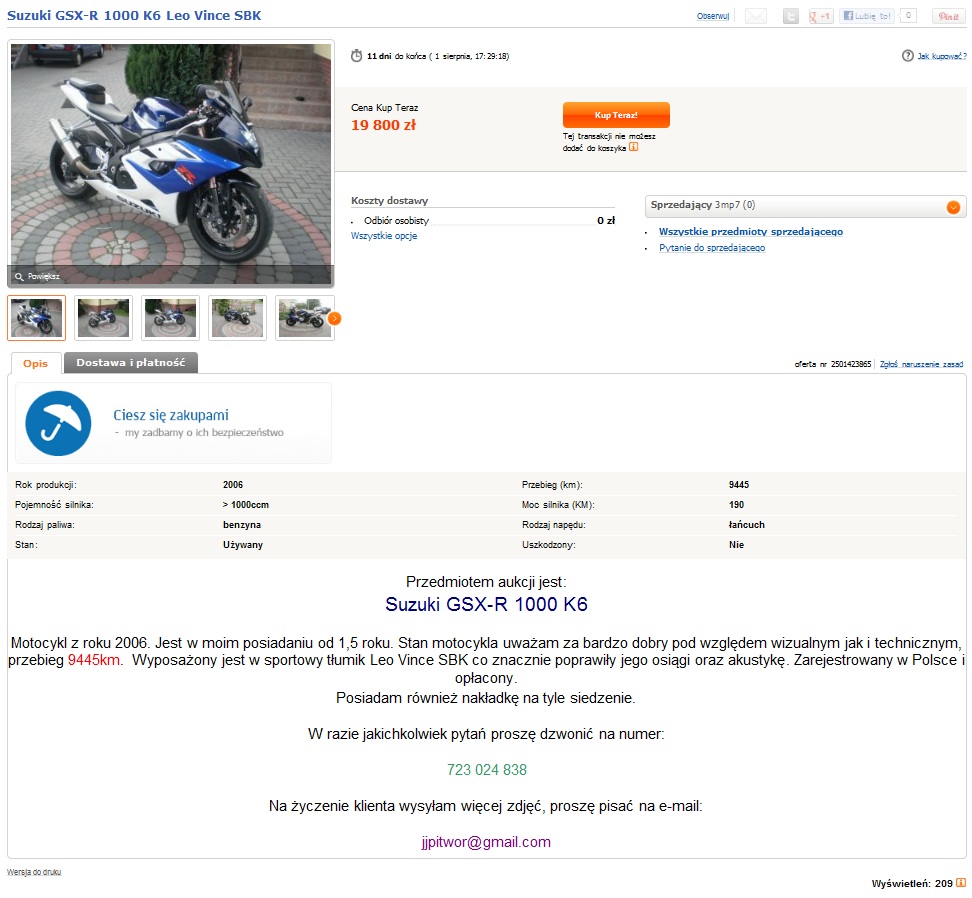The image size is (972, 898).
Task: Click the Wyświetleń info icon
Action: 961,883
